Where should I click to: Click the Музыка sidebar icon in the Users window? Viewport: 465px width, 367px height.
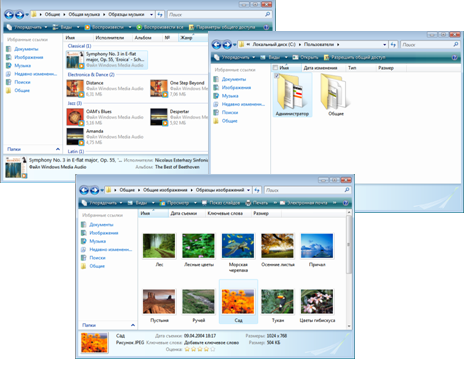pos(216,96)
